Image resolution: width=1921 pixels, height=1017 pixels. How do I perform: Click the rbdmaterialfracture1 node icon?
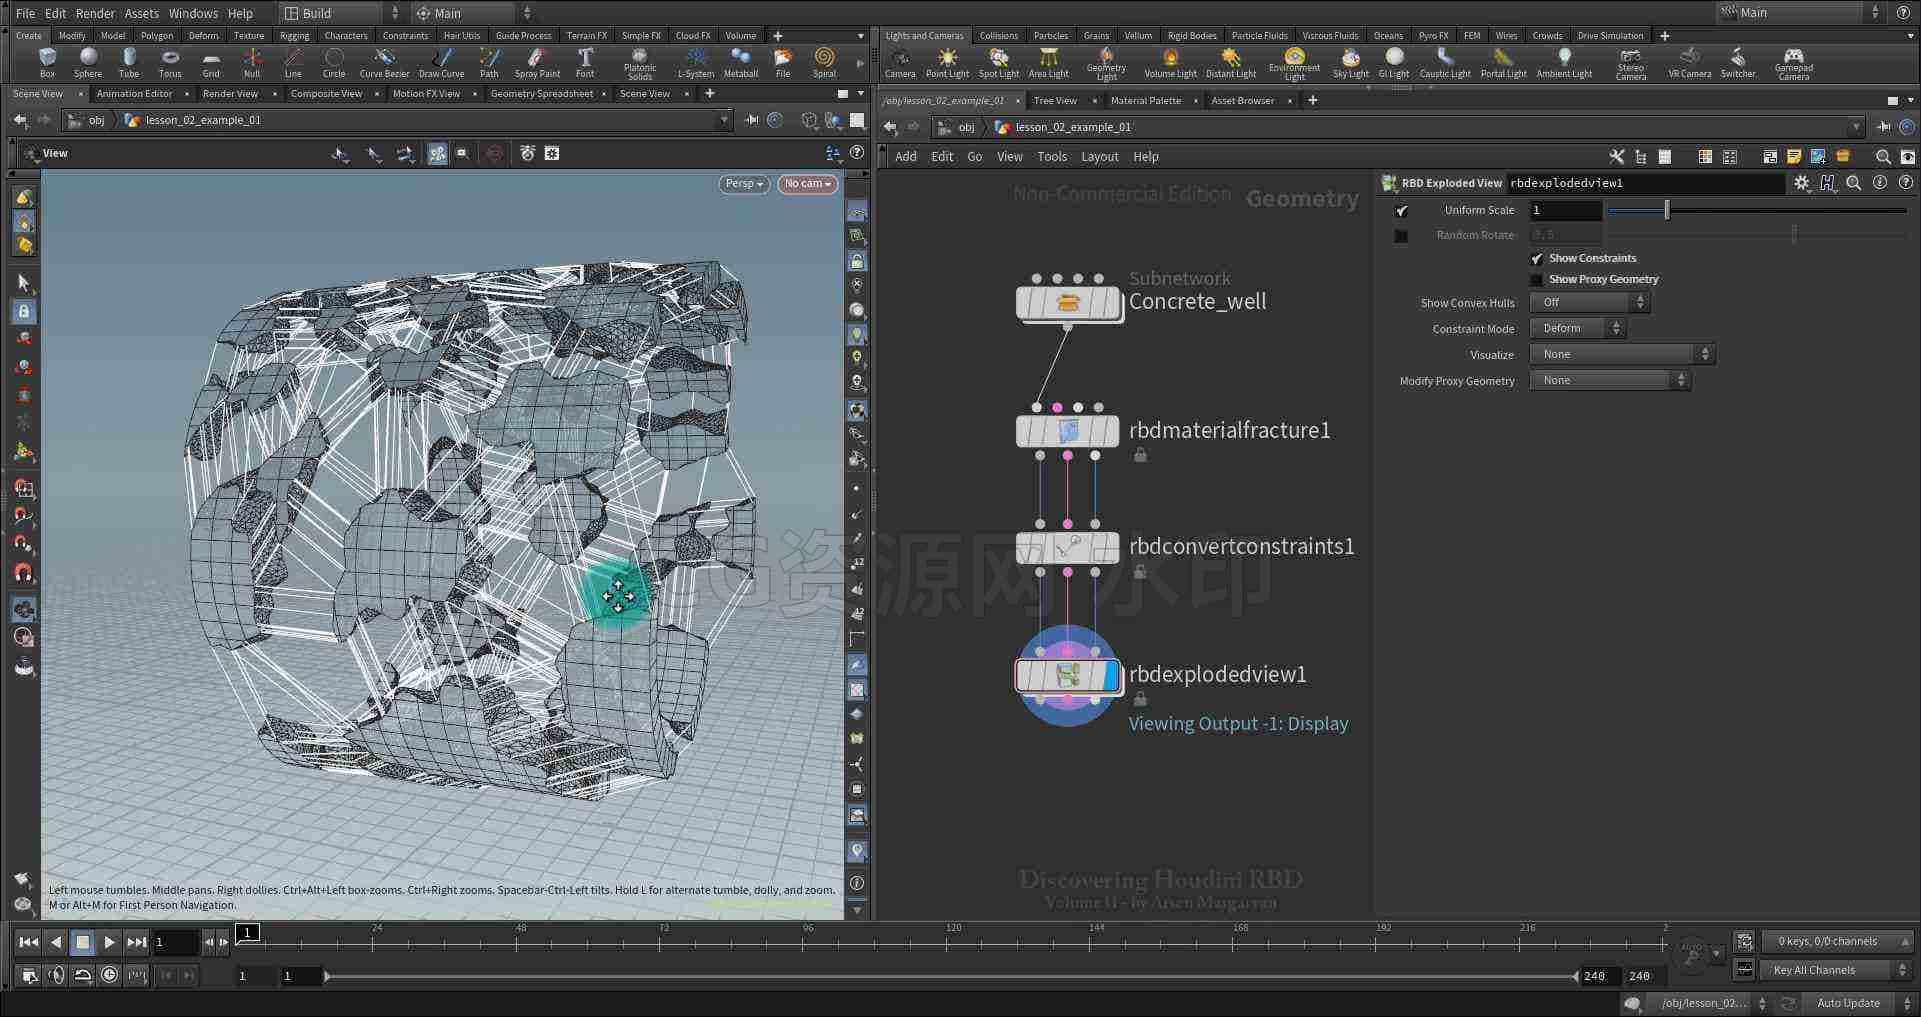pos(1068,431)
